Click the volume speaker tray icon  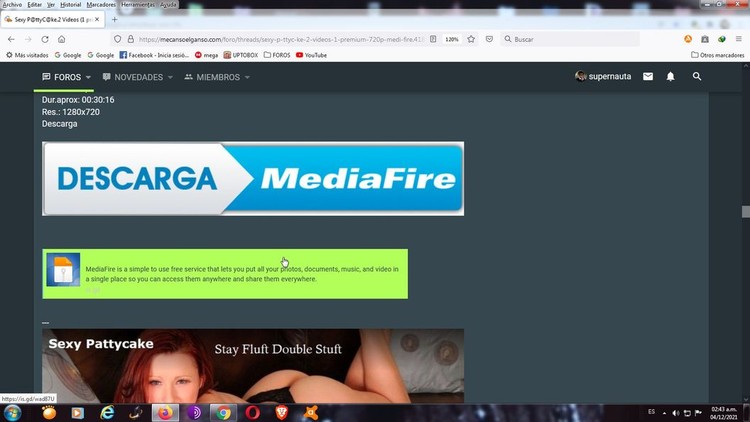pos(675,413)
